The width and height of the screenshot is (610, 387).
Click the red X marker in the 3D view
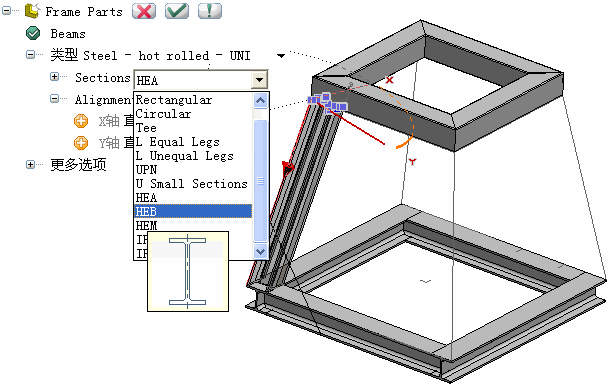pos(389,80)
